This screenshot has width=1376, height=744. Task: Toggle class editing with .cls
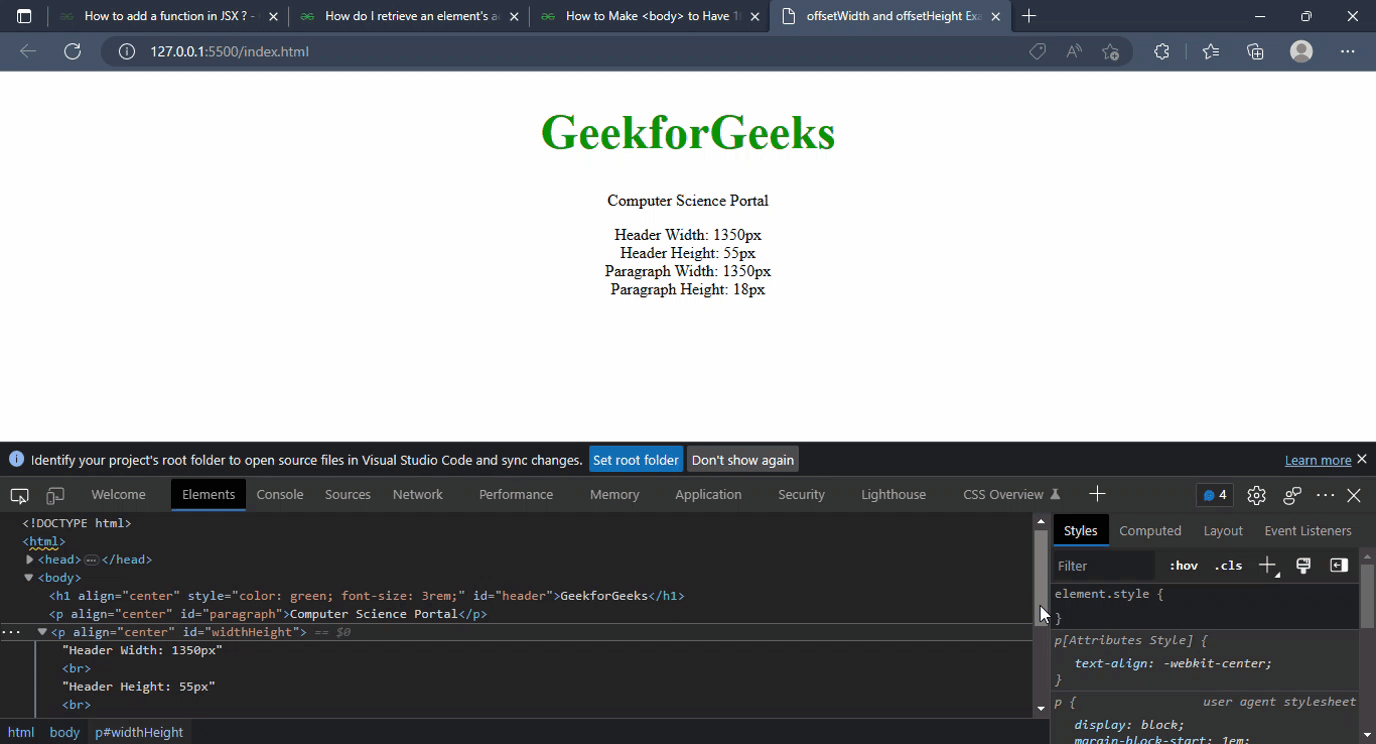(1228, 565)
